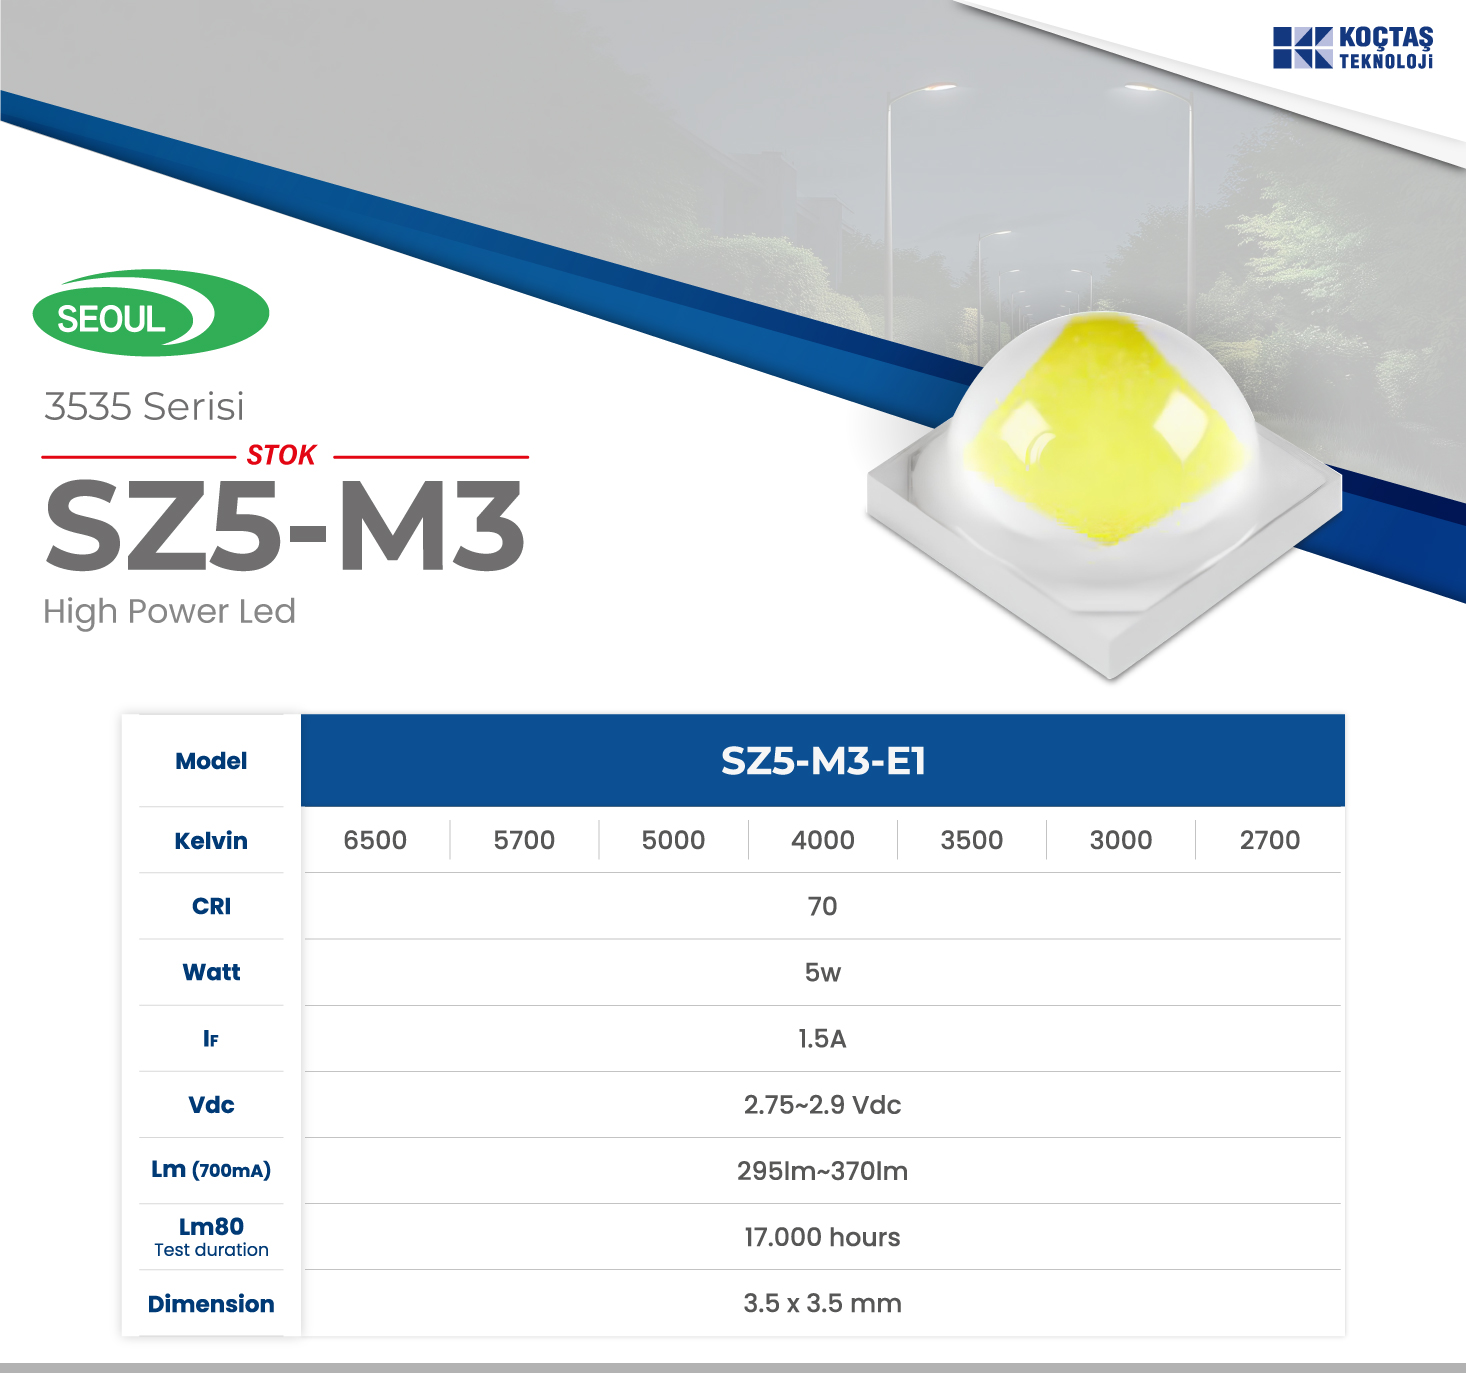Click the 'Watt' row label
The image size is (1466, 1373).
tap(211, 973)
